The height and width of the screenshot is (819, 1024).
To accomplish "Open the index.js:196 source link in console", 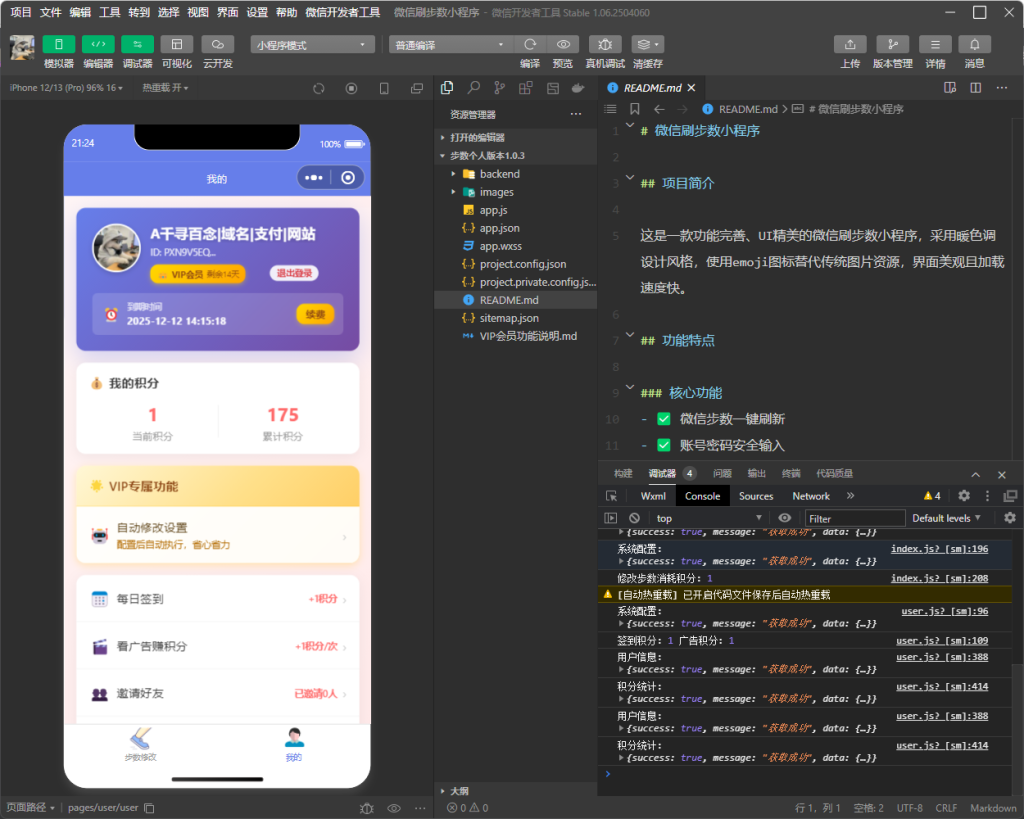I will 939,549.
